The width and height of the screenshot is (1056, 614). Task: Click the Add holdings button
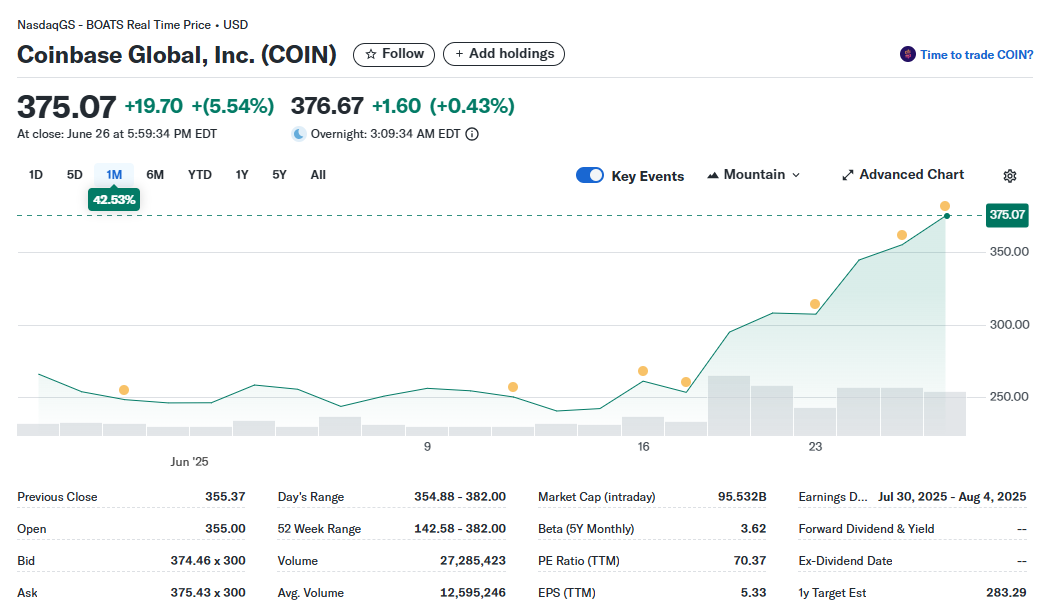click(504, 55)
